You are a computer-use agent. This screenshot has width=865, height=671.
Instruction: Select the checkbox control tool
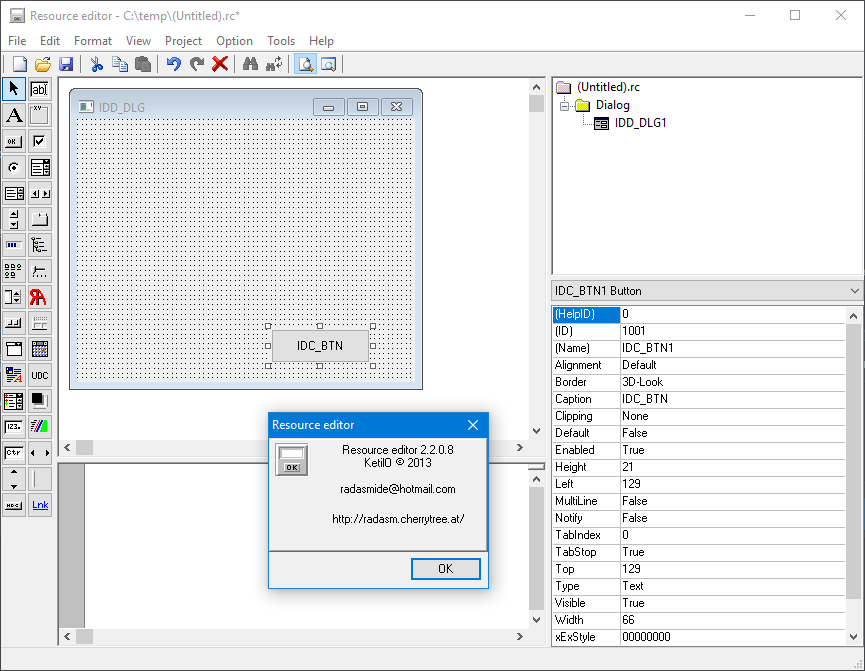(39, 141)
